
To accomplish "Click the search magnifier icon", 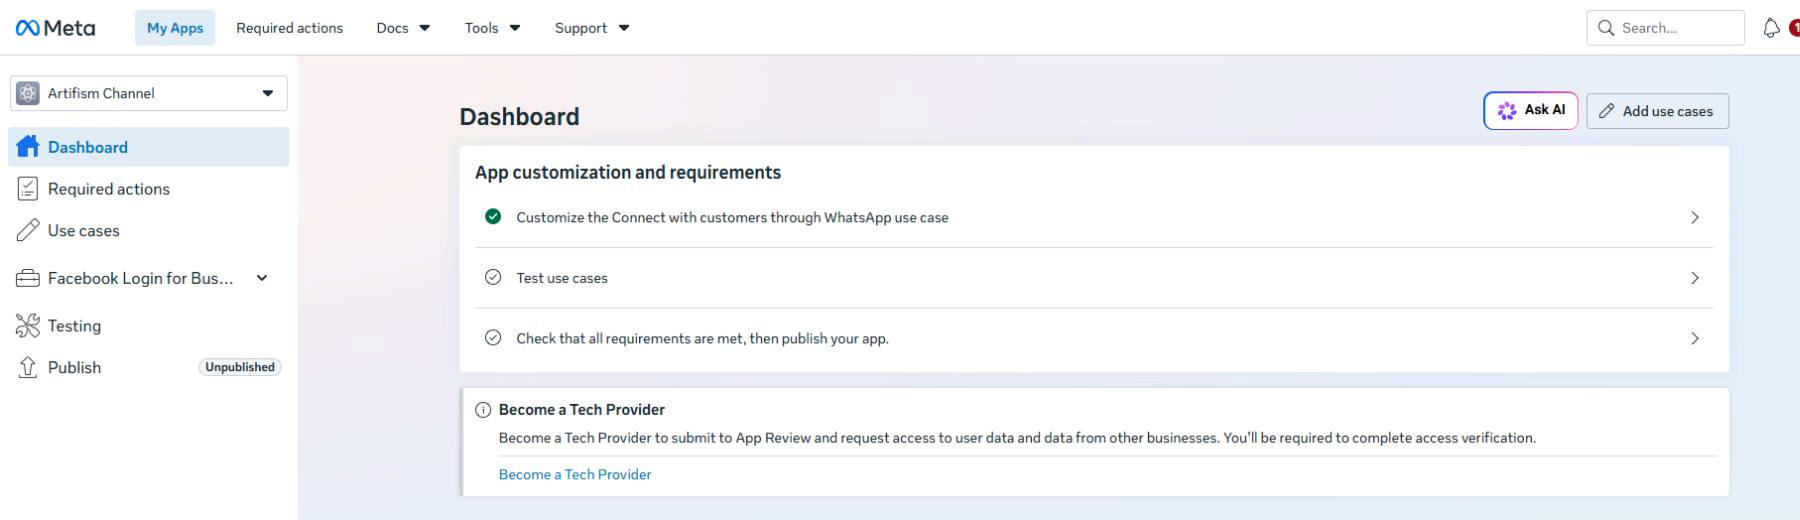I will coord(1606,28).
